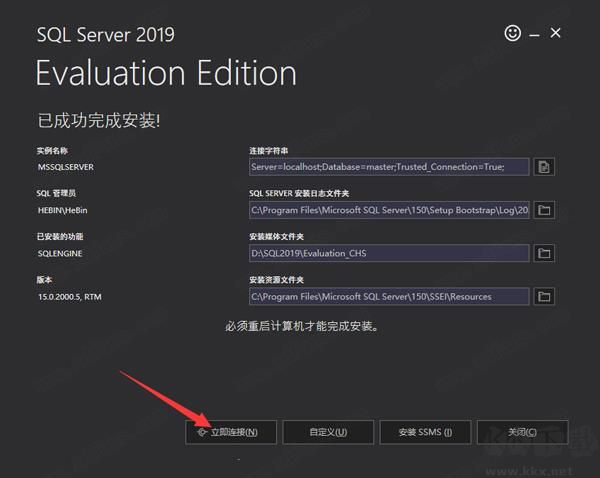The width and height of the screenshot is (600, 478).
Task: Select the D:\SQL2019\Evaluation_CHS path field
Action: (389, 253)
